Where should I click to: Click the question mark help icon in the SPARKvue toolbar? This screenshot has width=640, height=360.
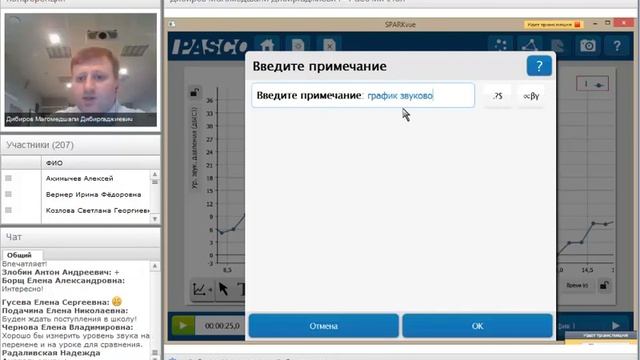[617, 45]
